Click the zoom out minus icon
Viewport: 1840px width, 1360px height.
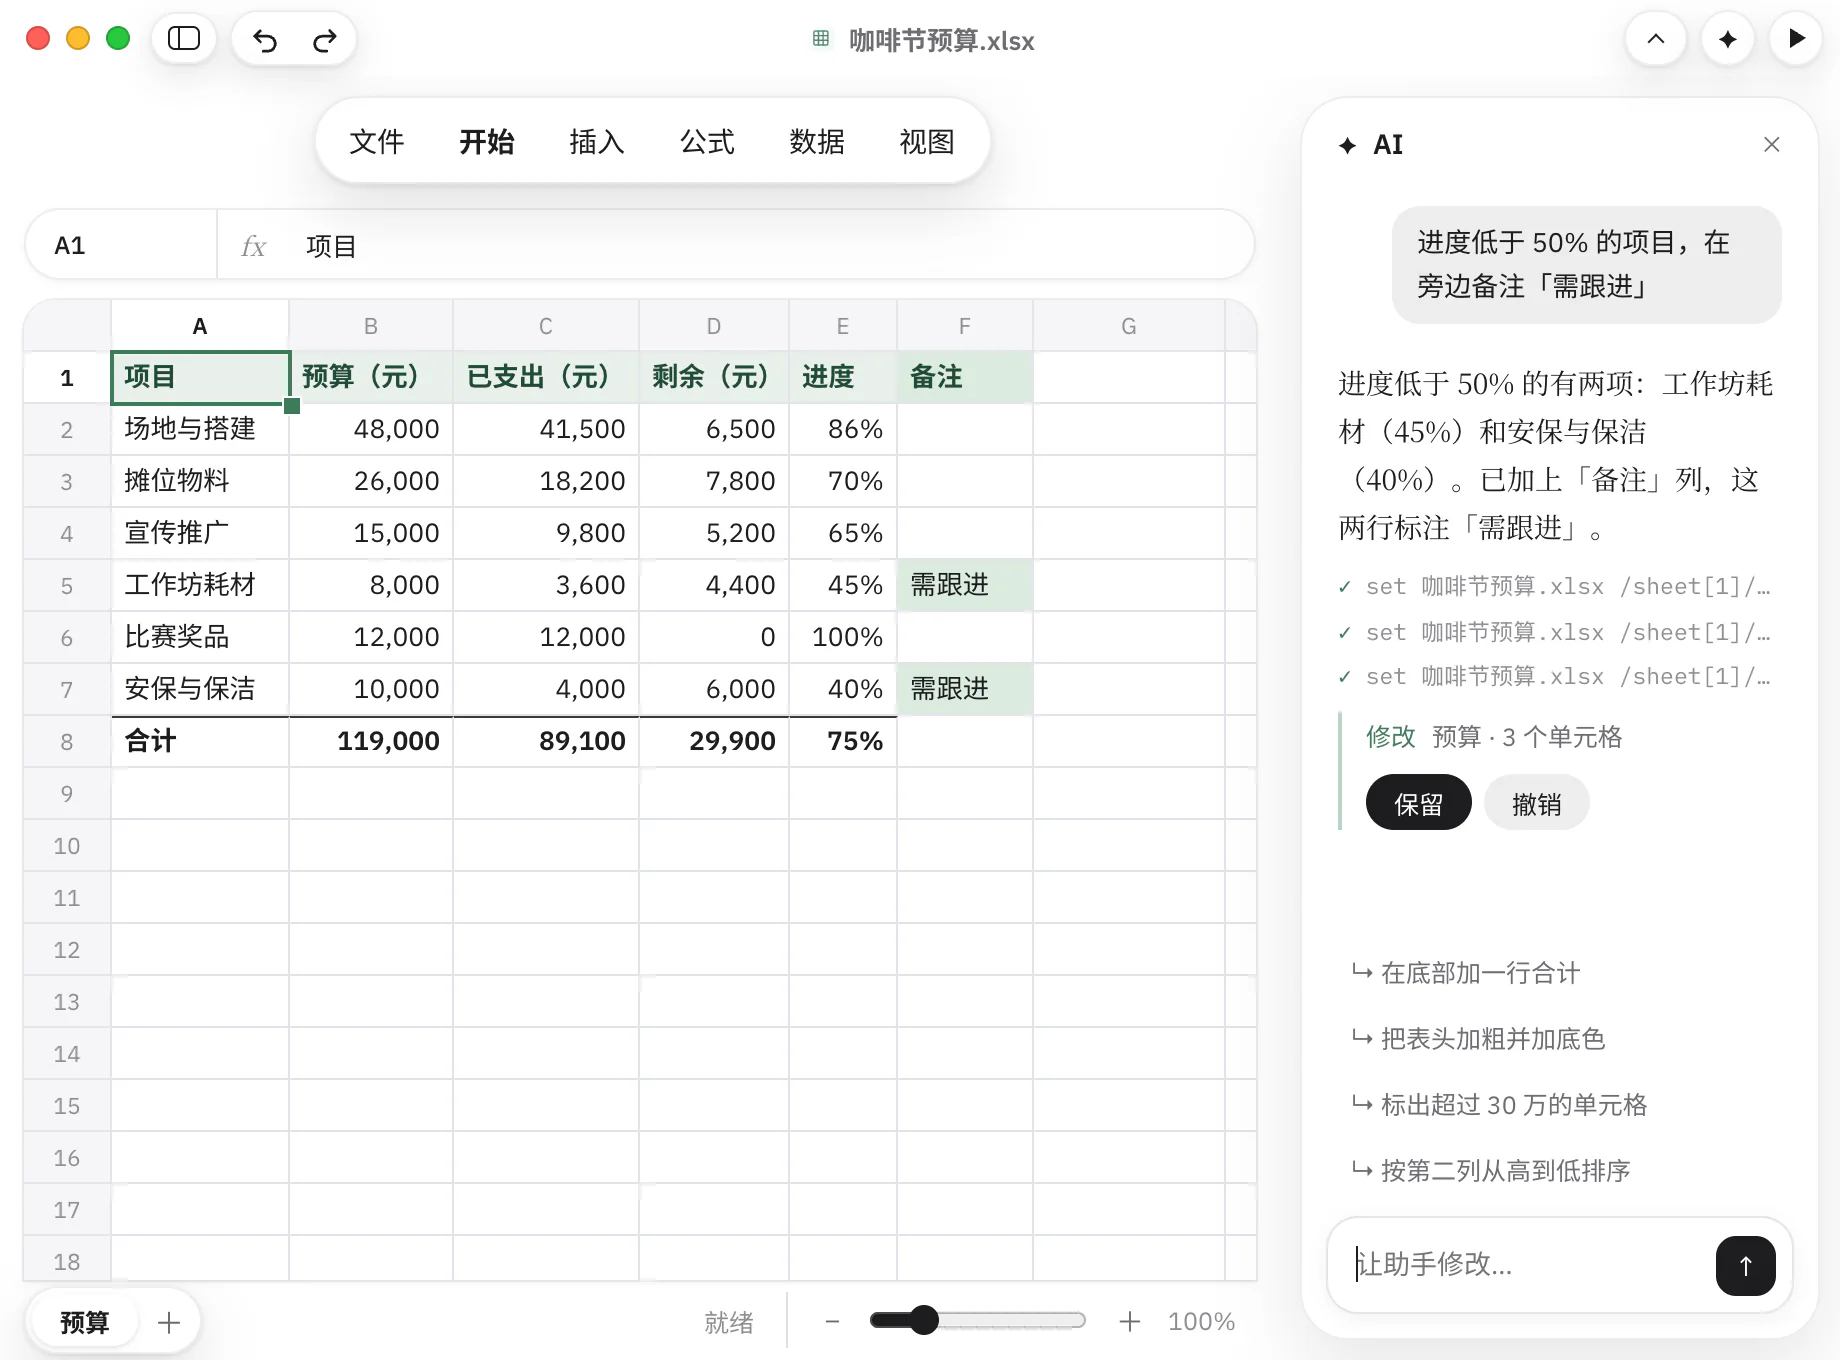tap(832, 1322)
